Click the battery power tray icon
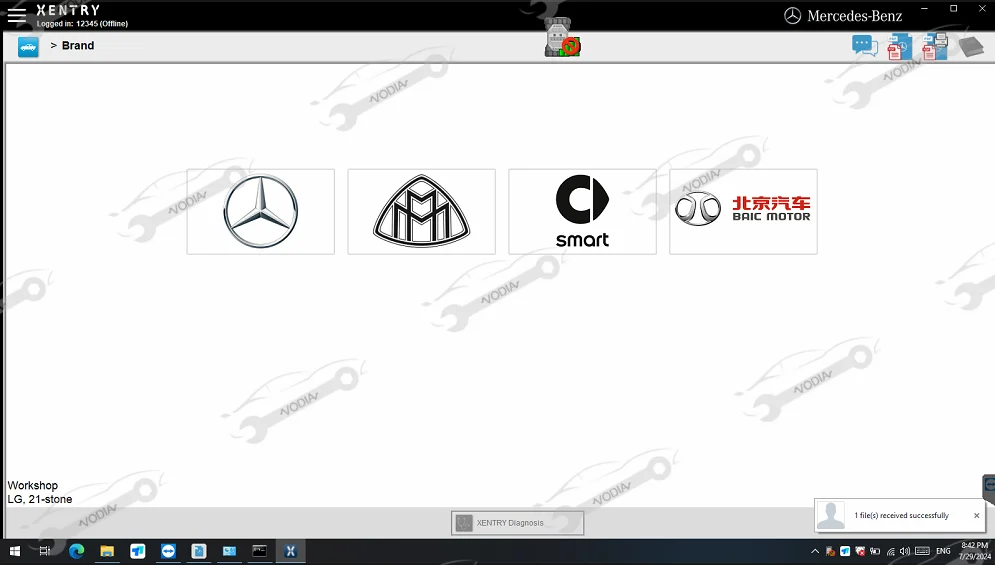The width and height of the screenshot is (995, 565). [x=875, y=551]
